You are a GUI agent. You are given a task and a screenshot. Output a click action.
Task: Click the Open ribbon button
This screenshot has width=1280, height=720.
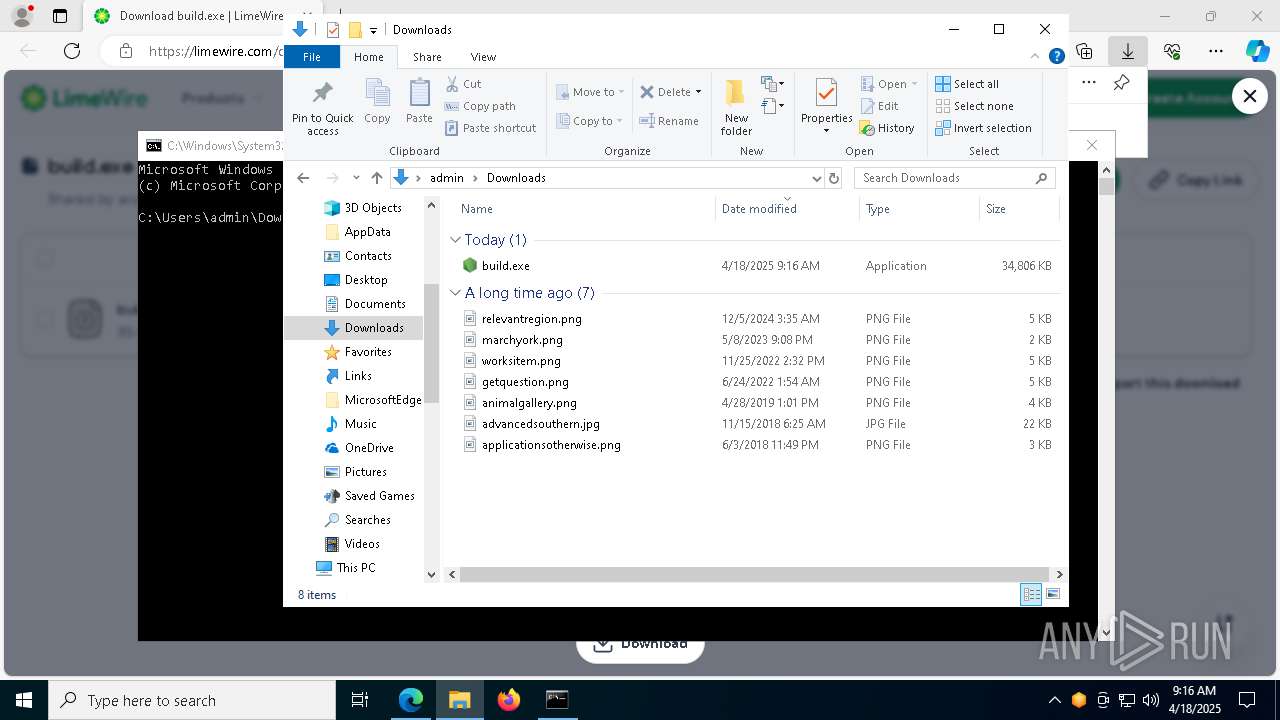[883, 84]
